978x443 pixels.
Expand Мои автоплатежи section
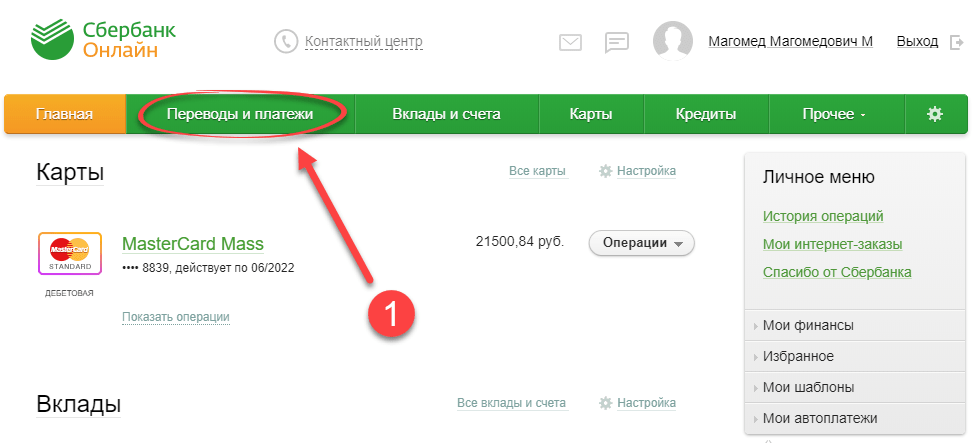tap(855, 419)
